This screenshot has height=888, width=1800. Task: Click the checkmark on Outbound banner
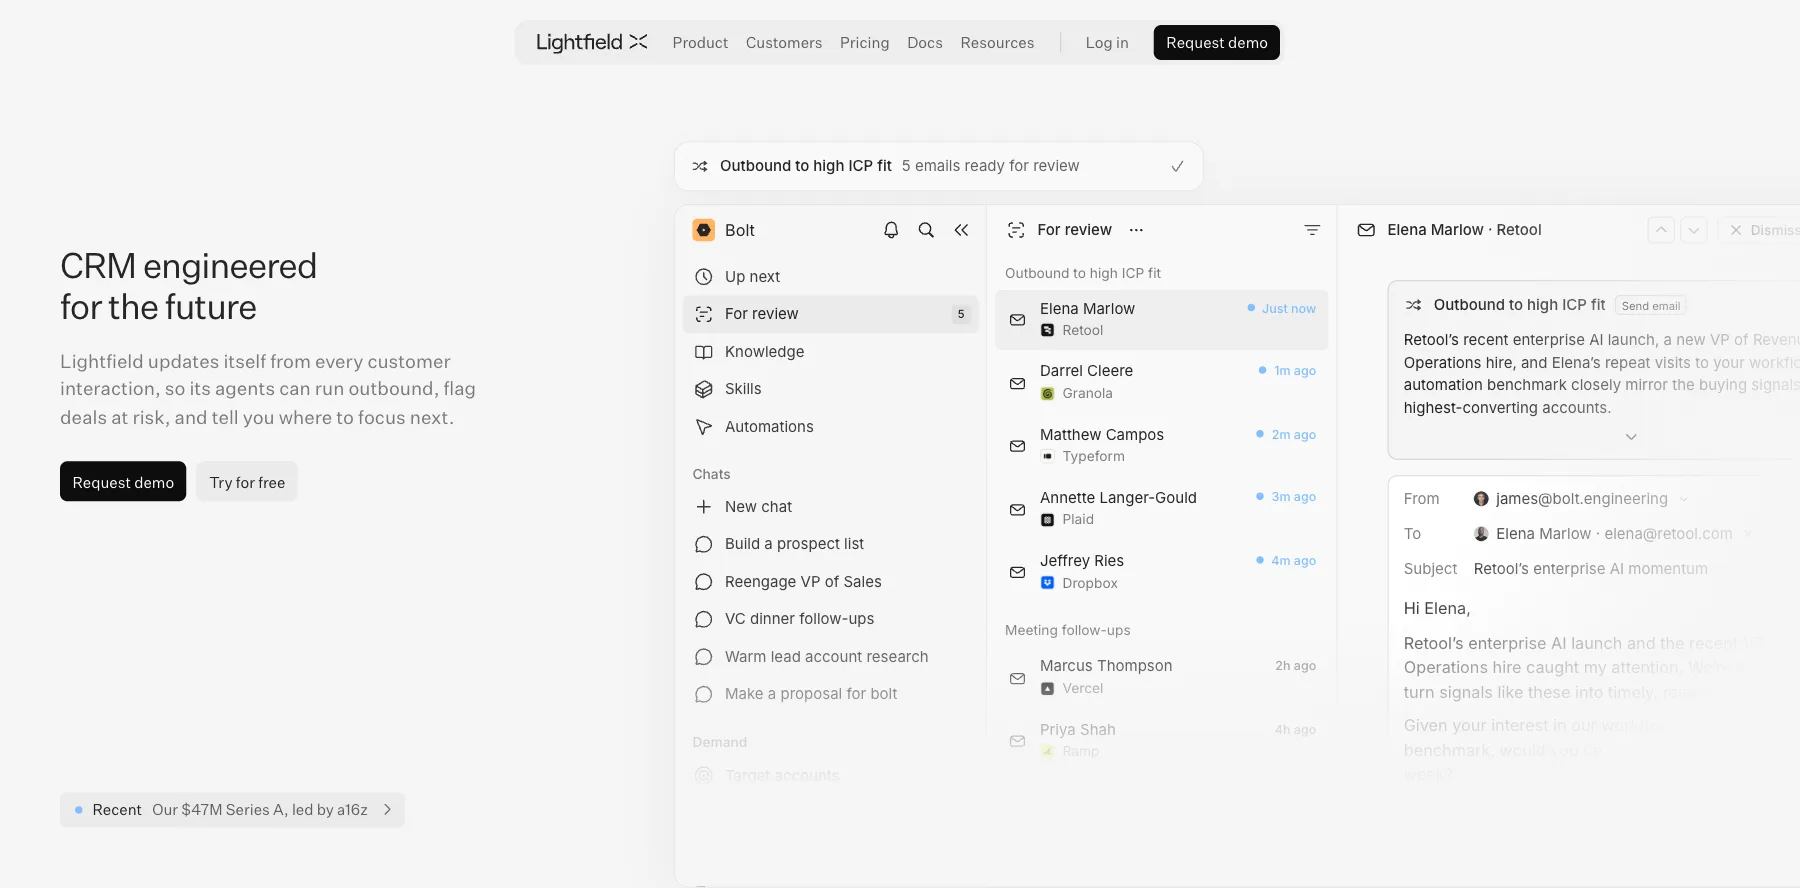[1177, 166]
